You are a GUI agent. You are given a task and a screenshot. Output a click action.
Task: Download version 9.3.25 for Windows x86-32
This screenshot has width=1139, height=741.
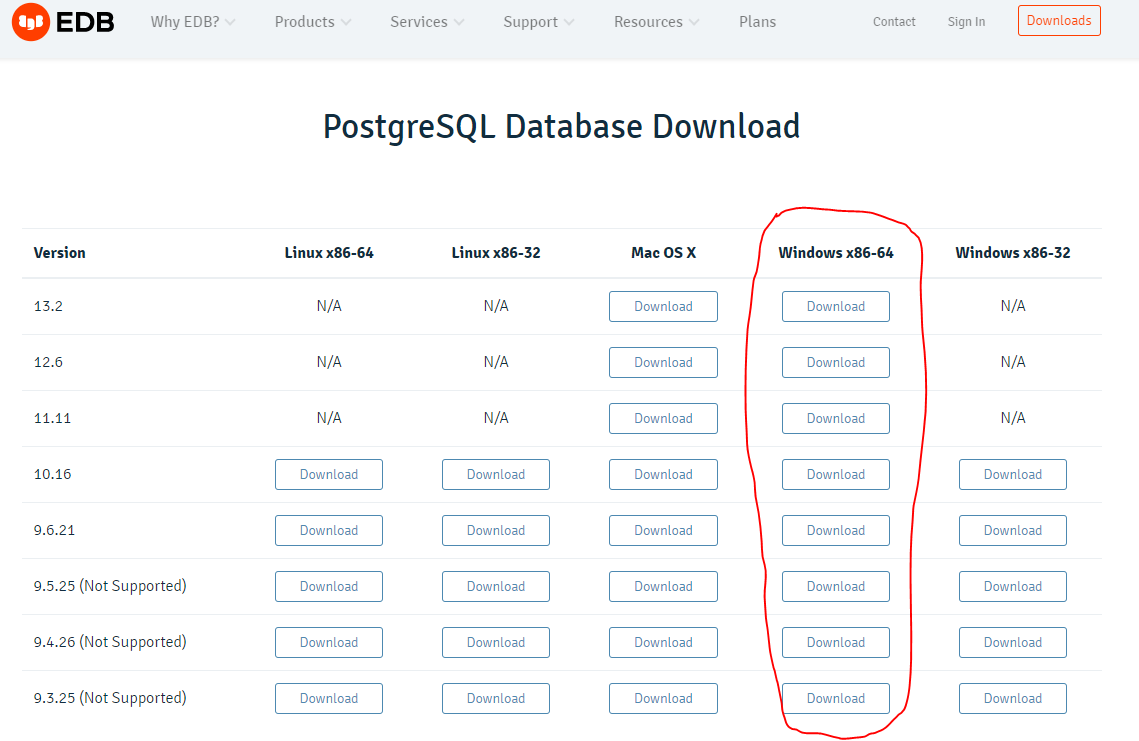pos(1013,698)
